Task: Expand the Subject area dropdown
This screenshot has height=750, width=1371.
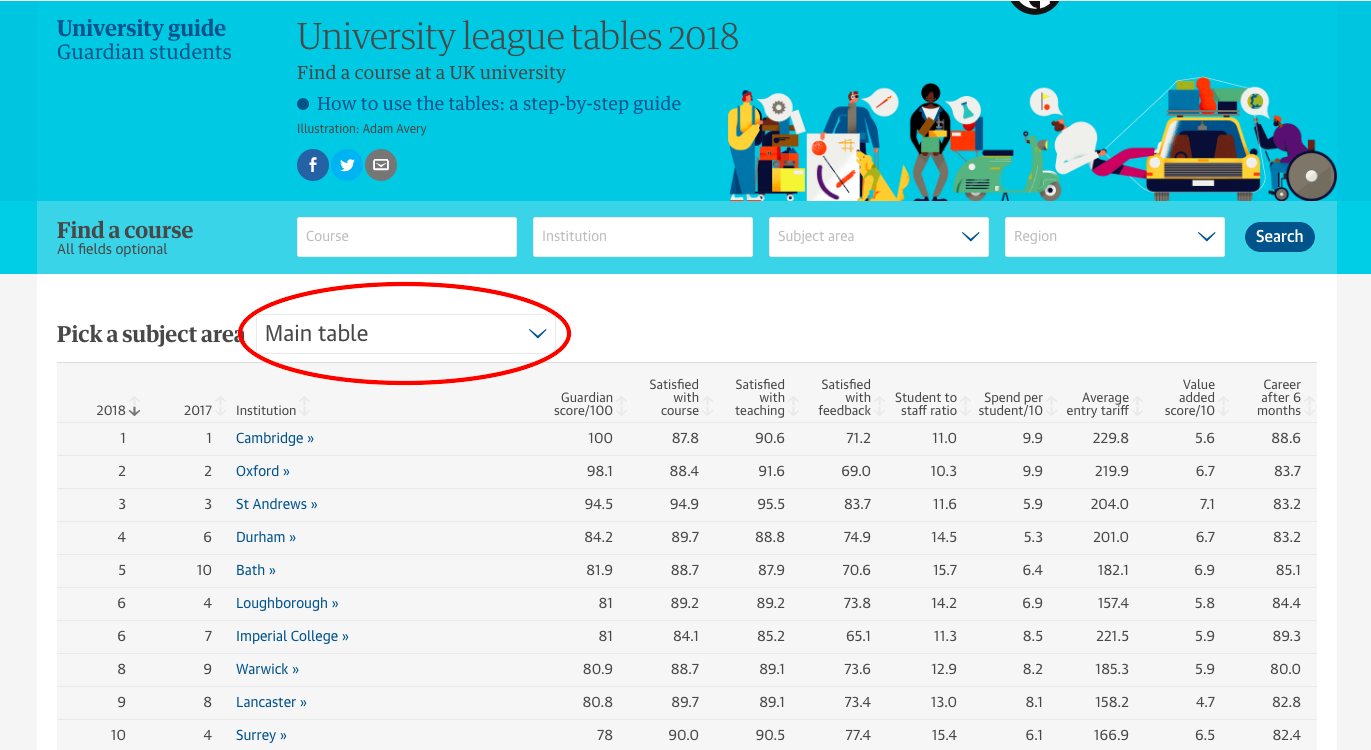Action: pyautogui.click(x=878, y=236)
